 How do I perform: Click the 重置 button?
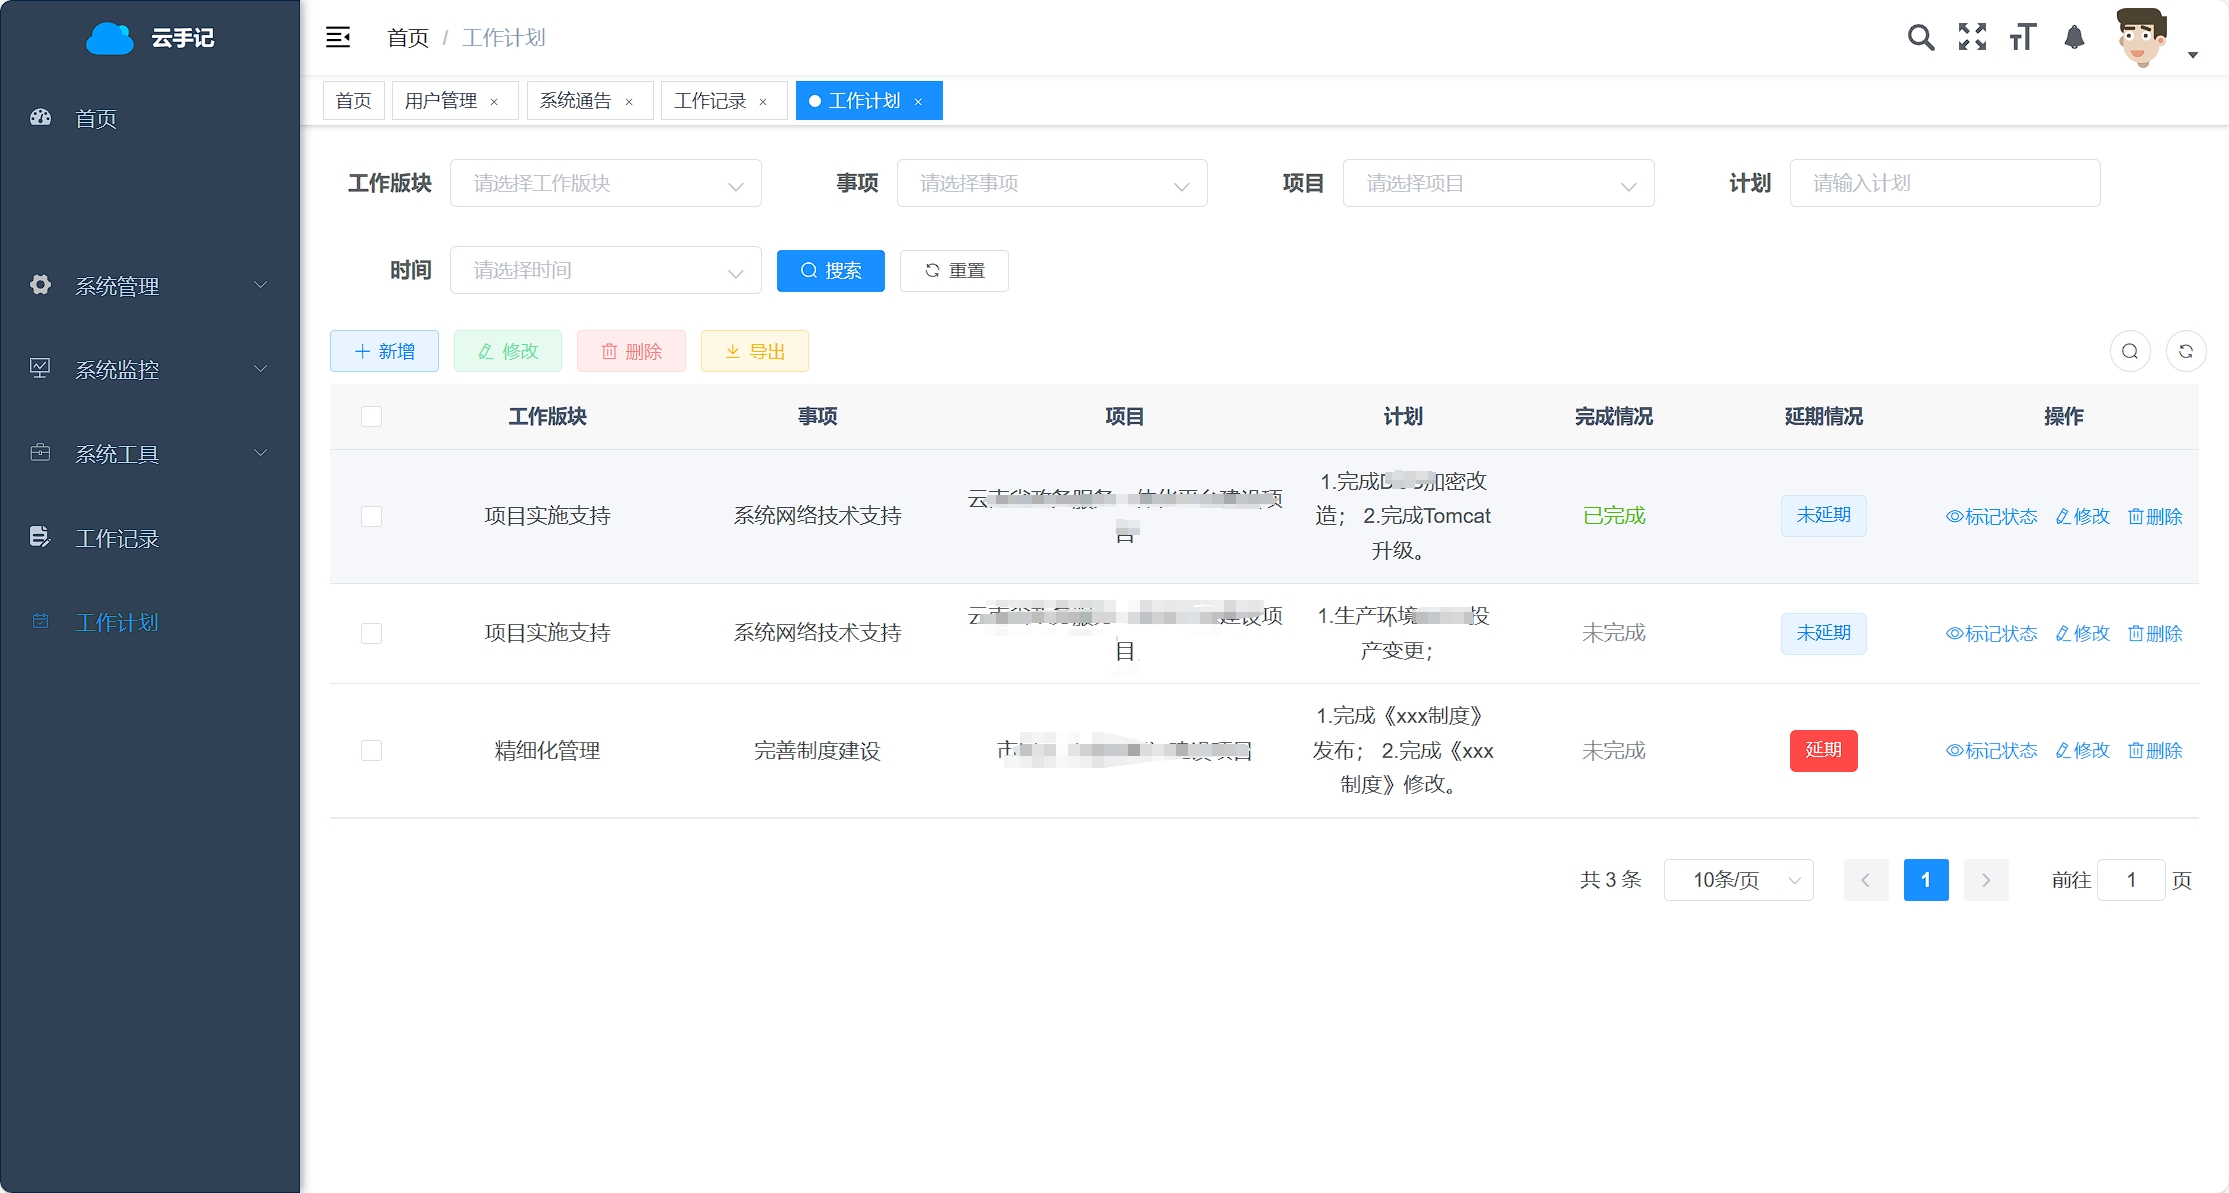coord(954,271)
